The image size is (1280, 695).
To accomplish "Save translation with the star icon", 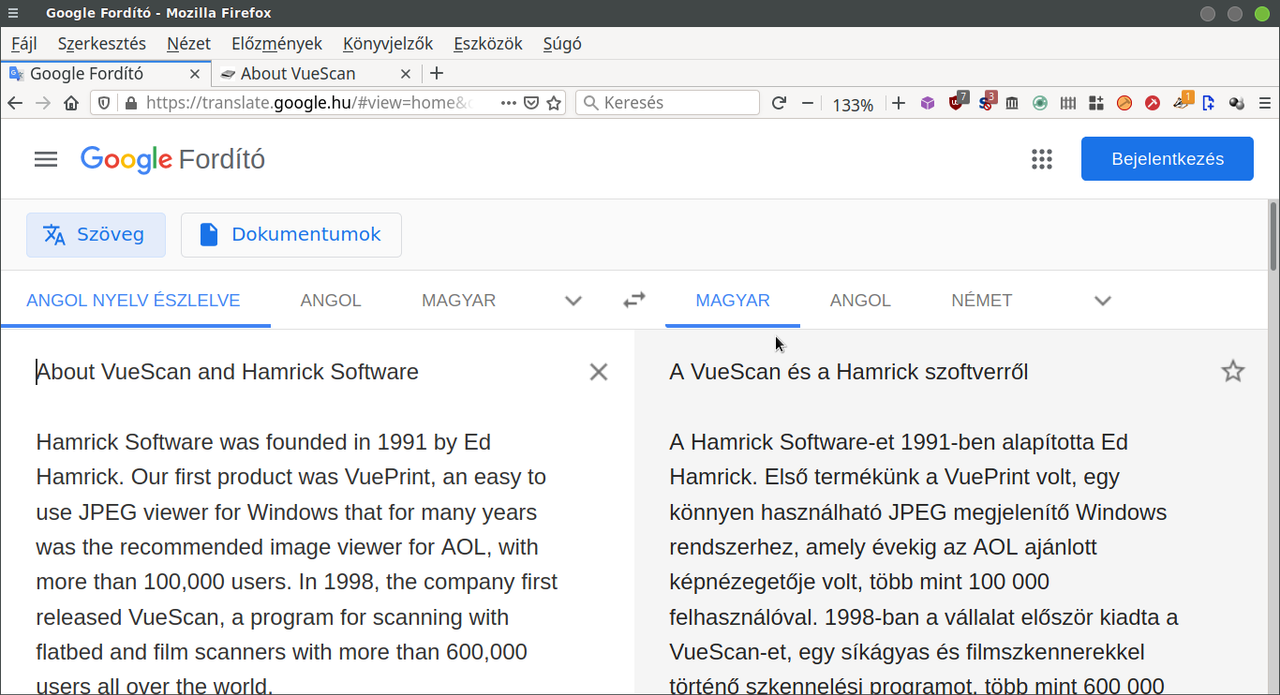I will [1233, 372].
